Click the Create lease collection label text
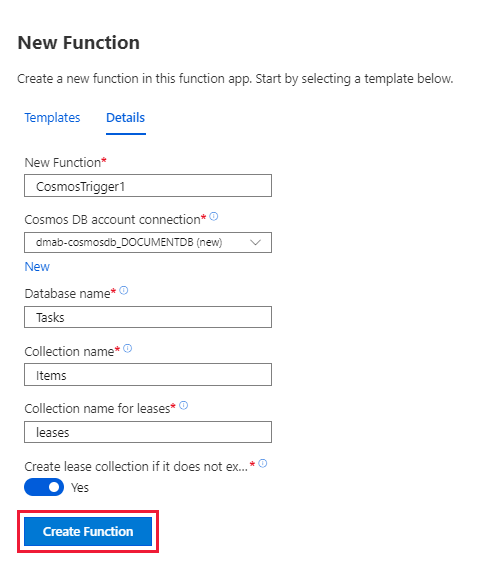 tap(136, 466)
